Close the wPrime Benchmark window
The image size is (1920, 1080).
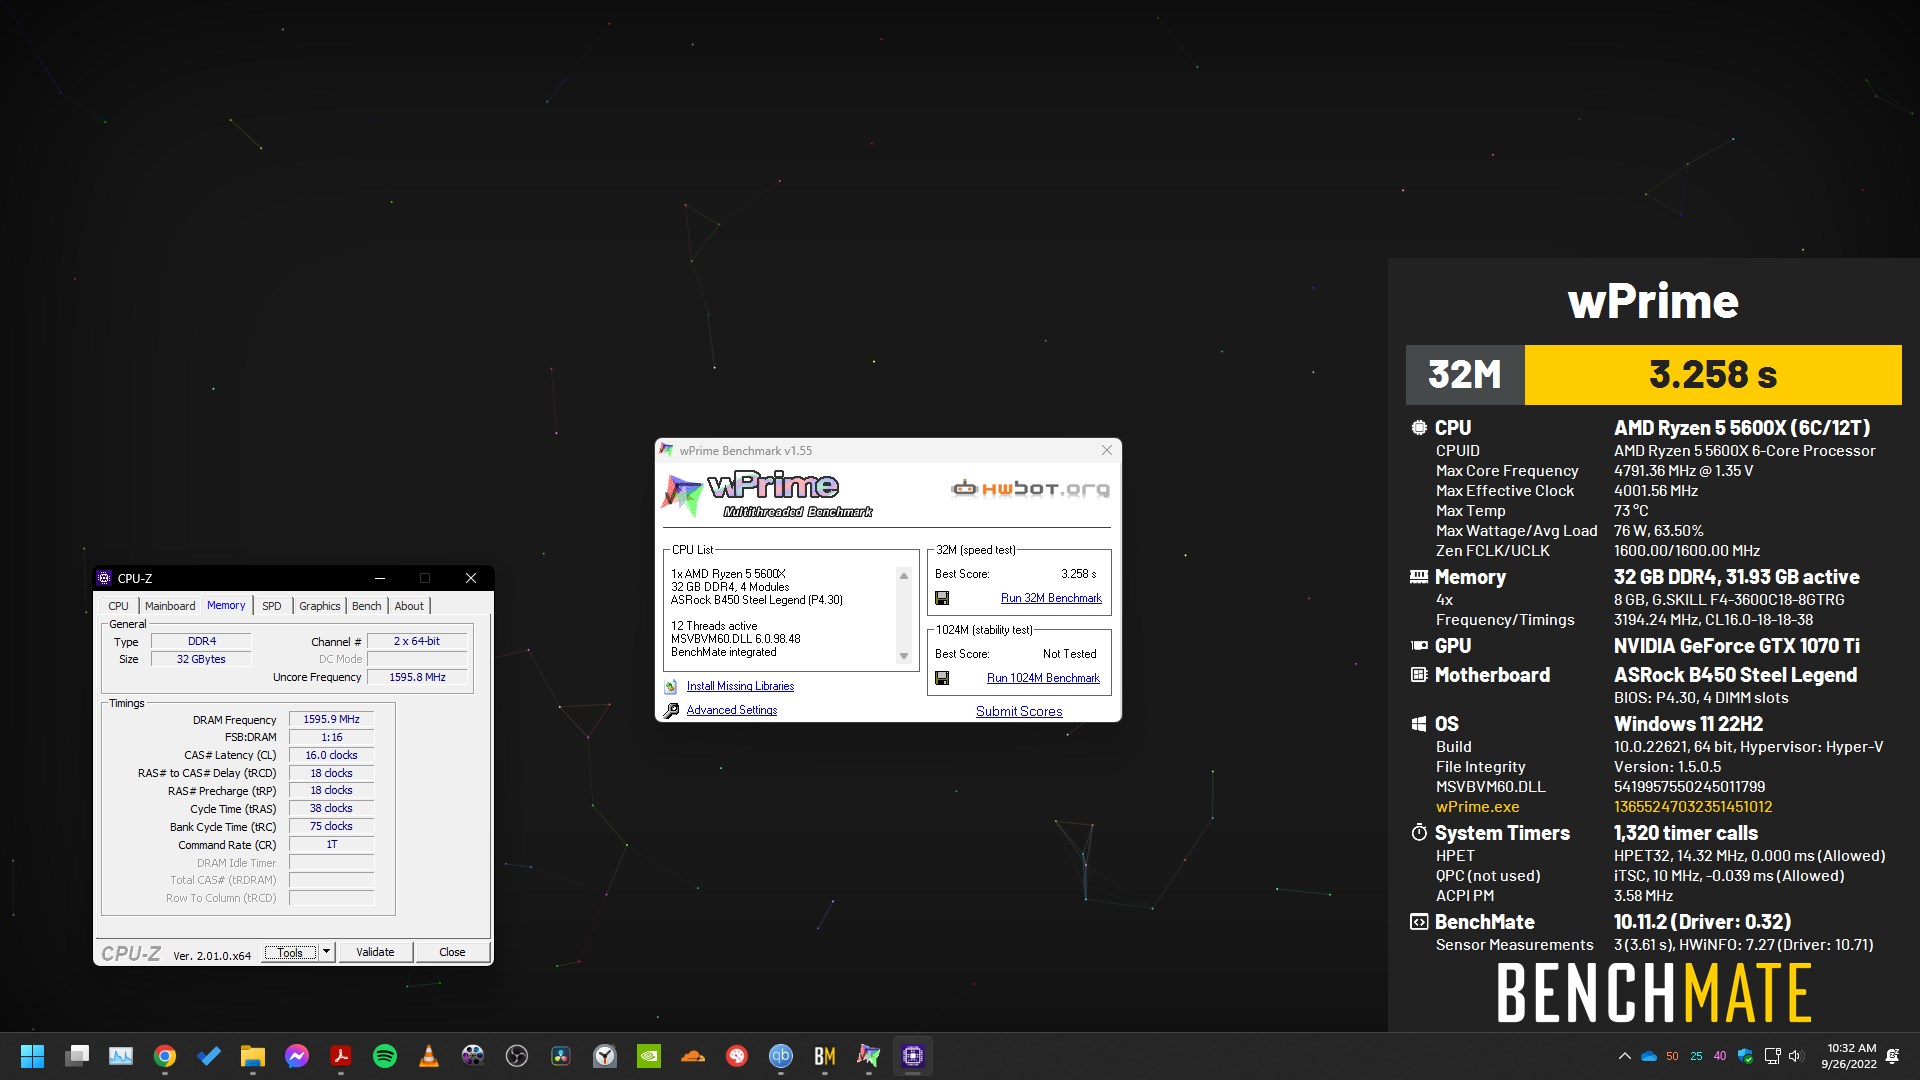coord(1107,450)
